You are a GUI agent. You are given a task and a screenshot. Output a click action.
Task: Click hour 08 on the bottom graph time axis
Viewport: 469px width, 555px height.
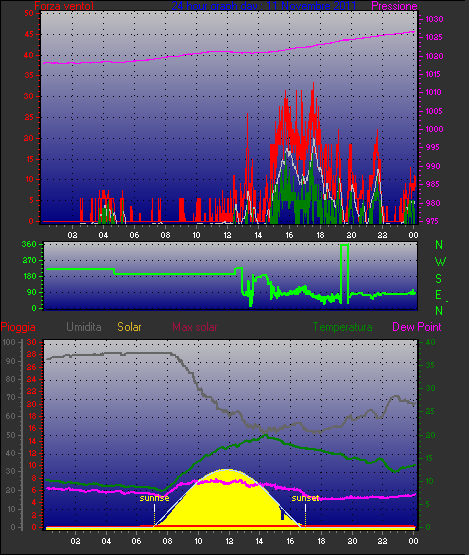167,541
